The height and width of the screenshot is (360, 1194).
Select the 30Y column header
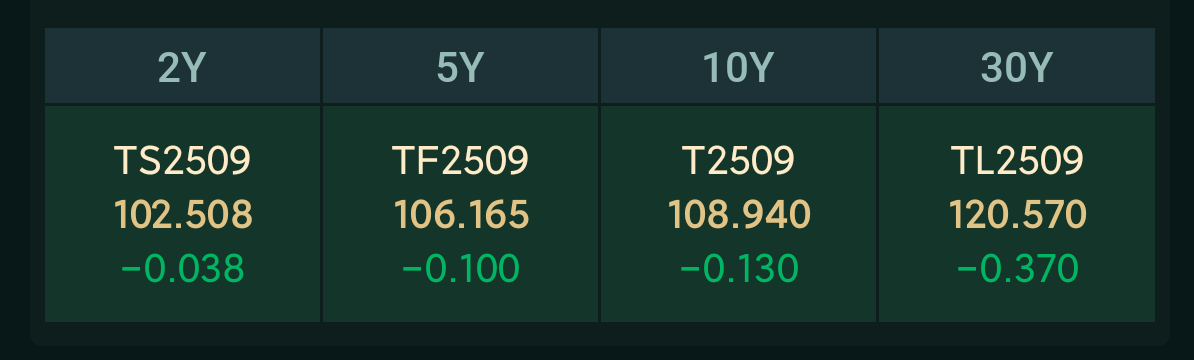tap(1017, 65)
